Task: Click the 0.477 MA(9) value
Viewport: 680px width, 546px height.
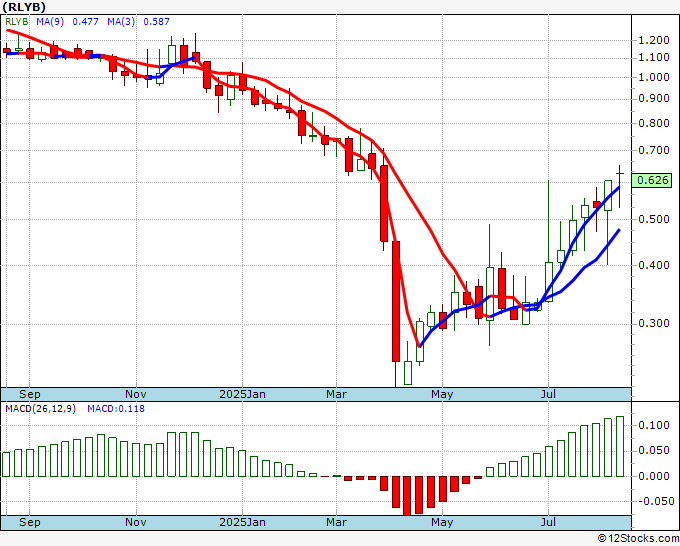Action: tap(85, 22)
